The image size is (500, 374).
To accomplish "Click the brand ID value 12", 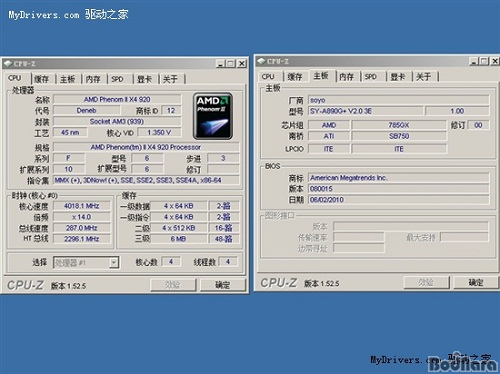I will pos(171,110).
